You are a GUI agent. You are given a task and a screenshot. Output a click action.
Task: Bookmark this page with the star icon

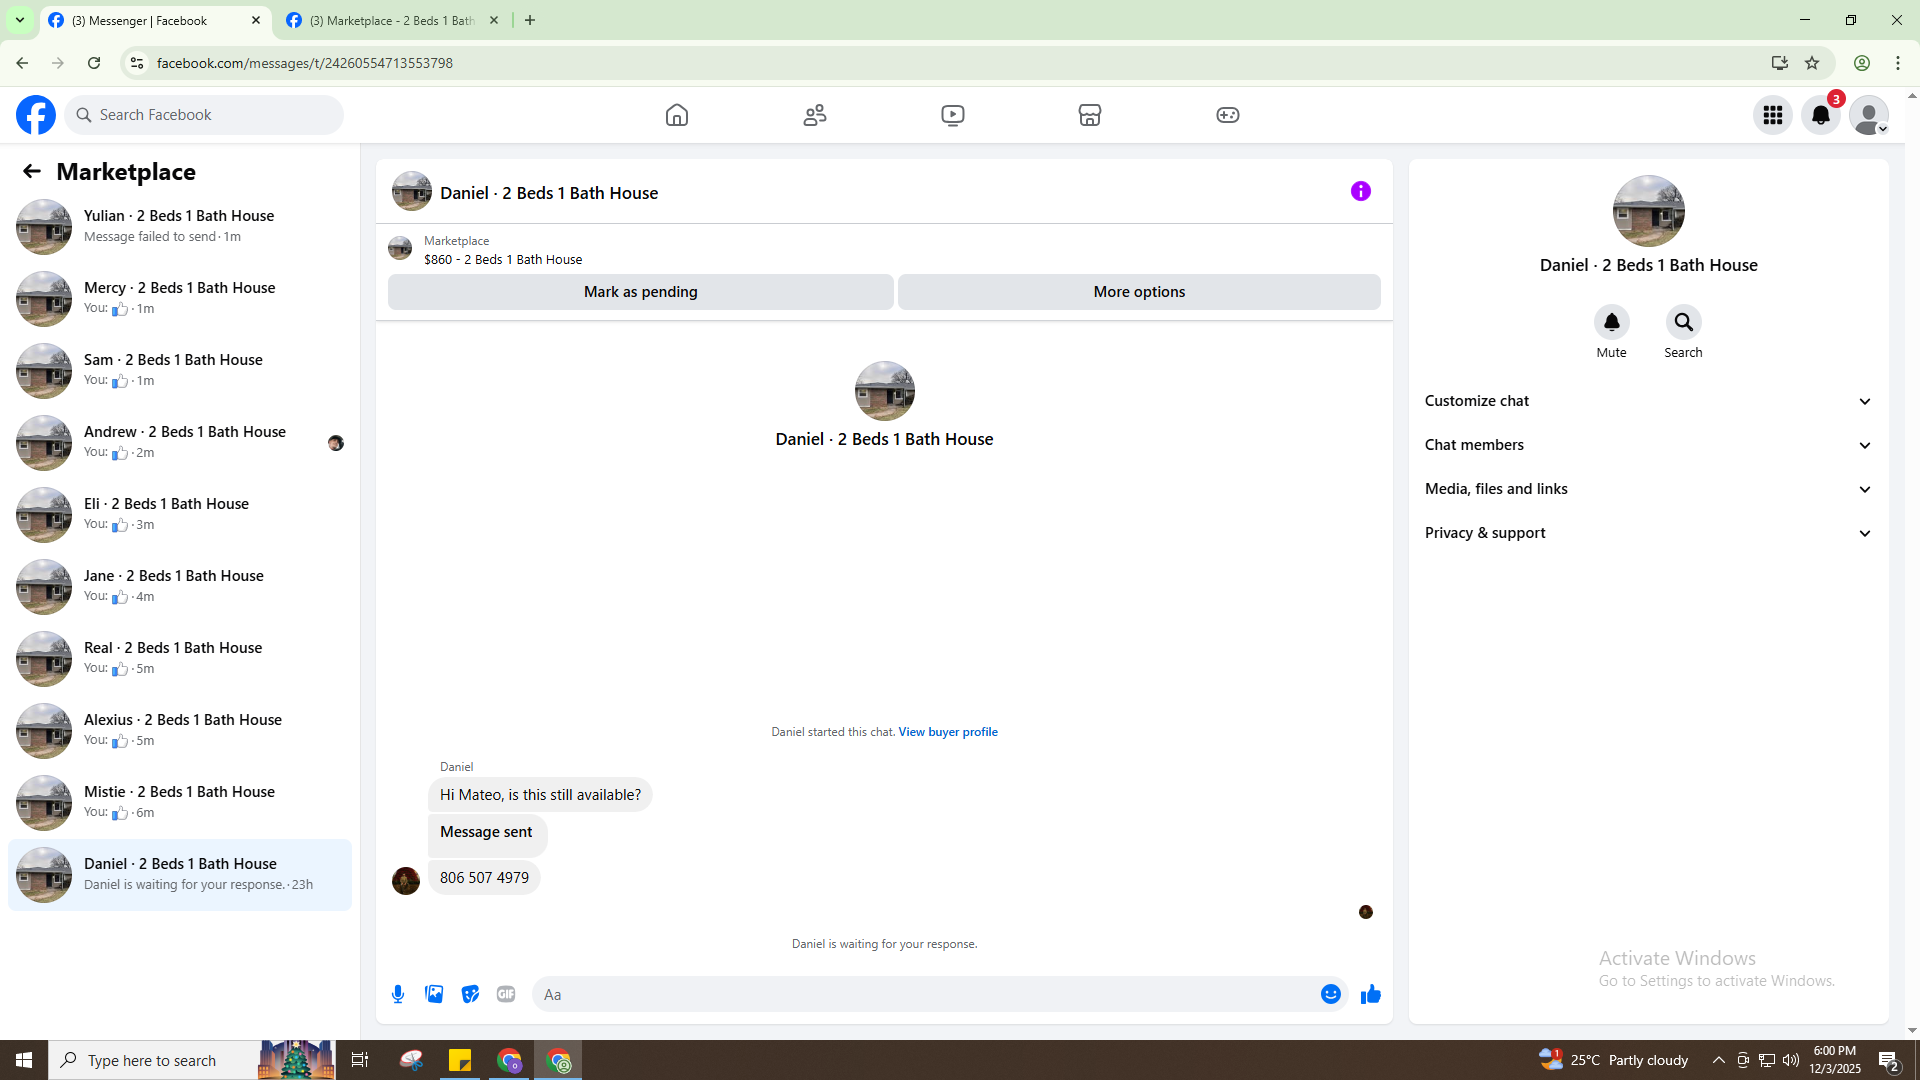tap(1812, 63)
